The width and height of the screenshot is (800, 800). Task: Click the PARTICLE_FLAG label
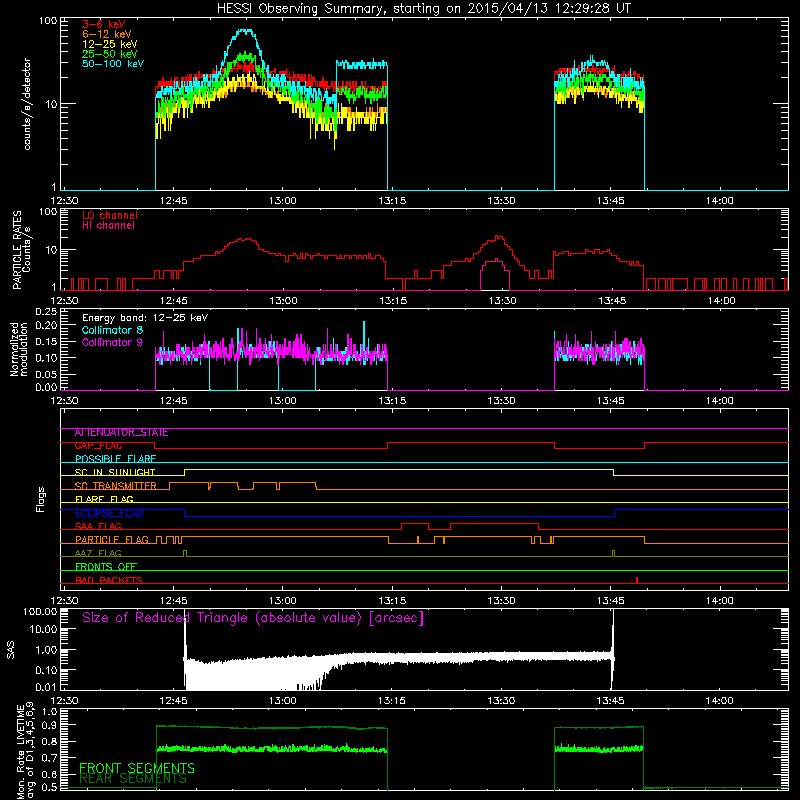click(x=112, y=540)
